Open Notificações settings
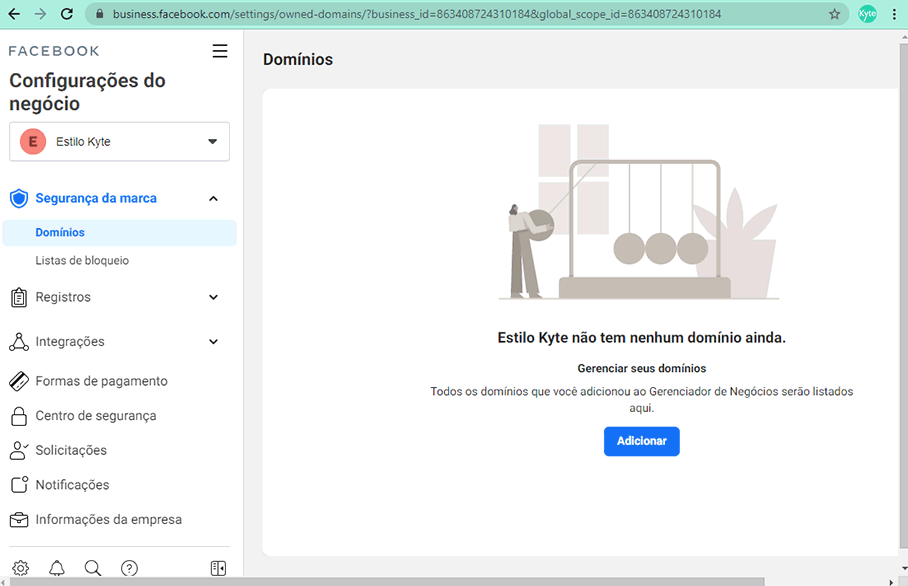Image resolution: width=908 pixels, height=586 pixels. (x=72, y=485)
